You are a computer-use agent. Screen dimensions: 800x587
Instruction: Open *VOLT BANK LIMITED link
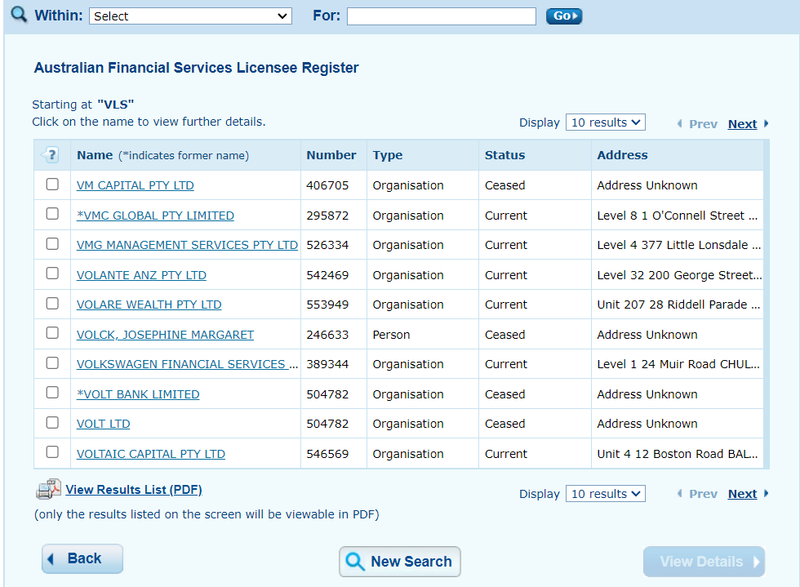point(138,395)
